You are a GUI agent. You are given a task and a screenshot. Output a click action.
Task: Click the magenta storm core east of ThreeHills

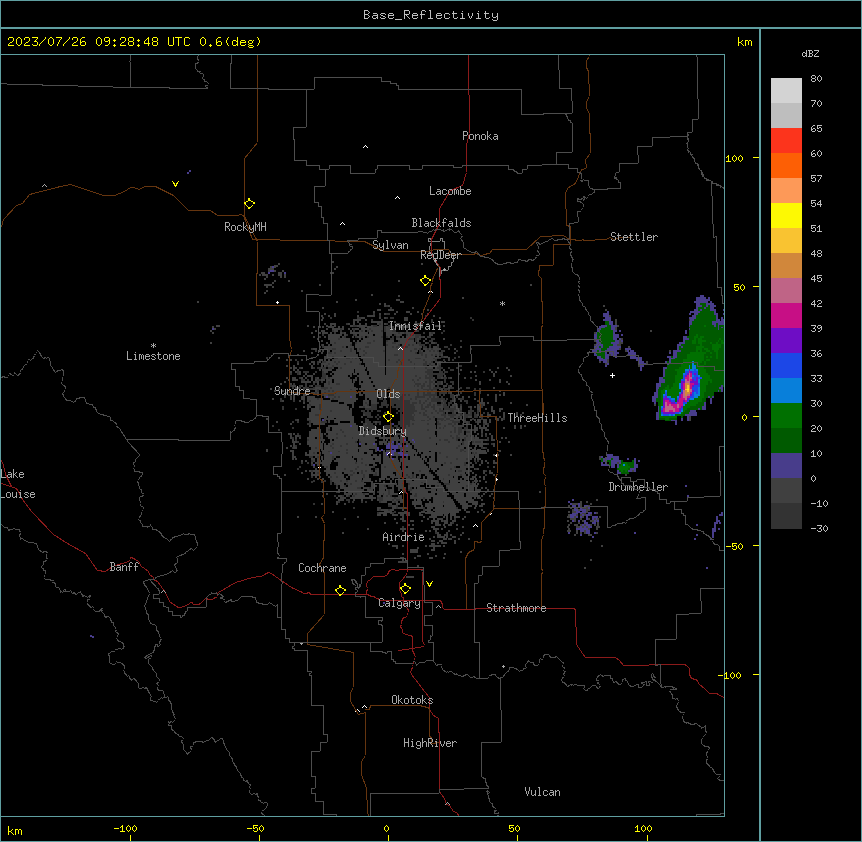point(682,393)
